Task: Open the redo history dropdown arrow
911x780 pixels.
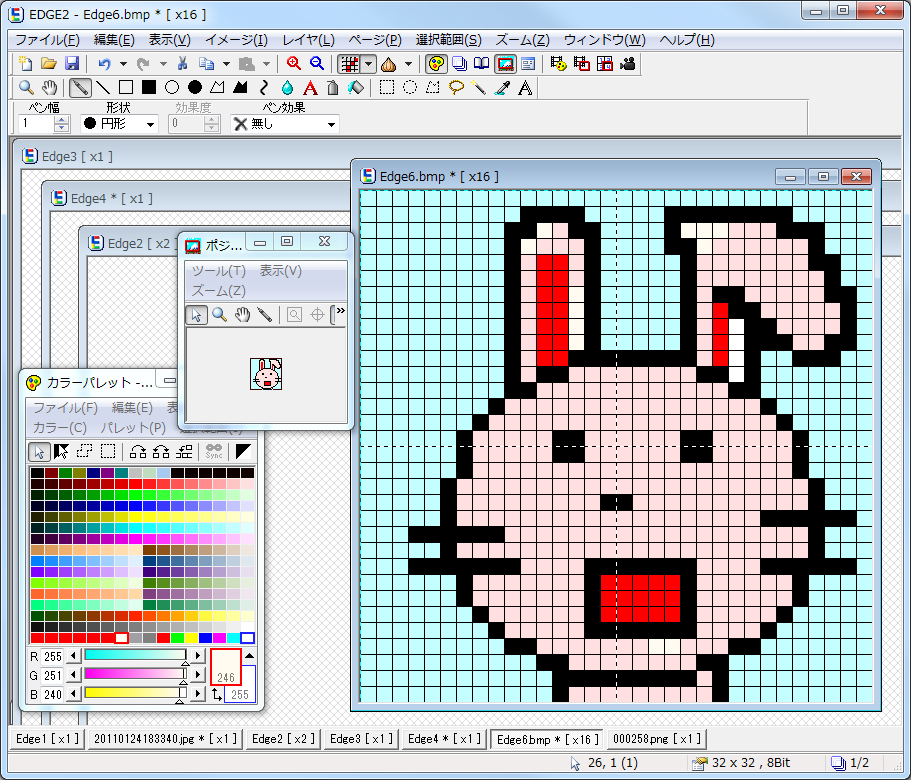Action: point(163,64)
